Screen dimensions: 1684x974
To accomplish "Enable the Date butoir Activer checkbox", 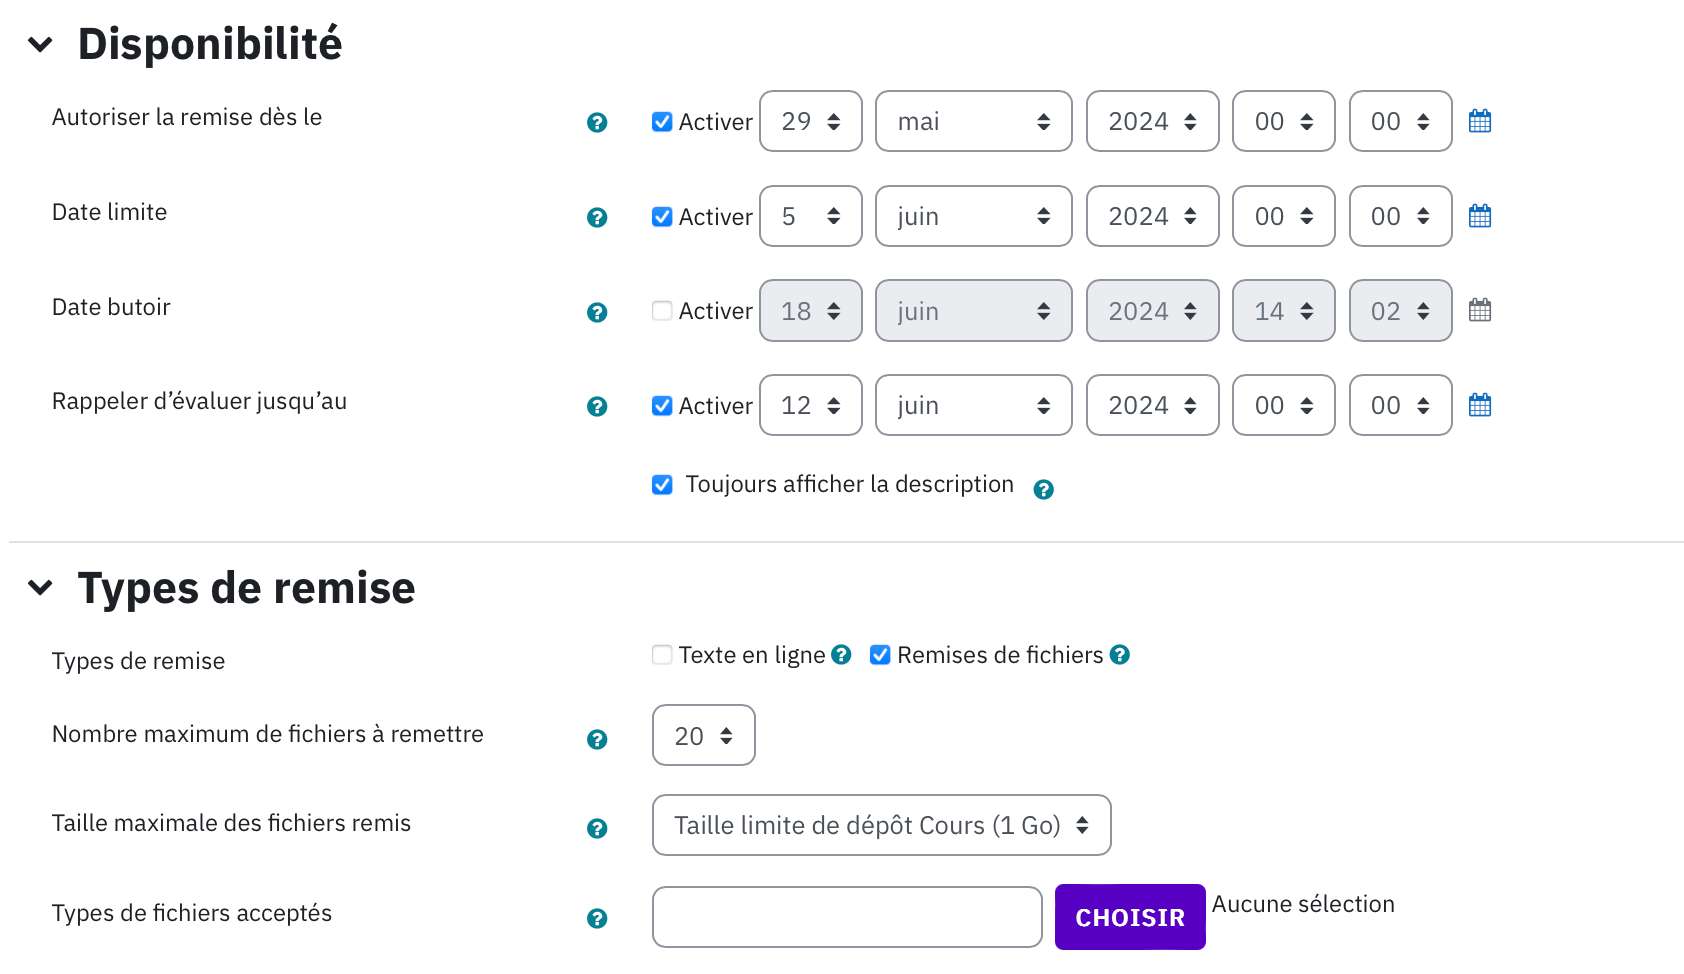I will coord(662,310).
